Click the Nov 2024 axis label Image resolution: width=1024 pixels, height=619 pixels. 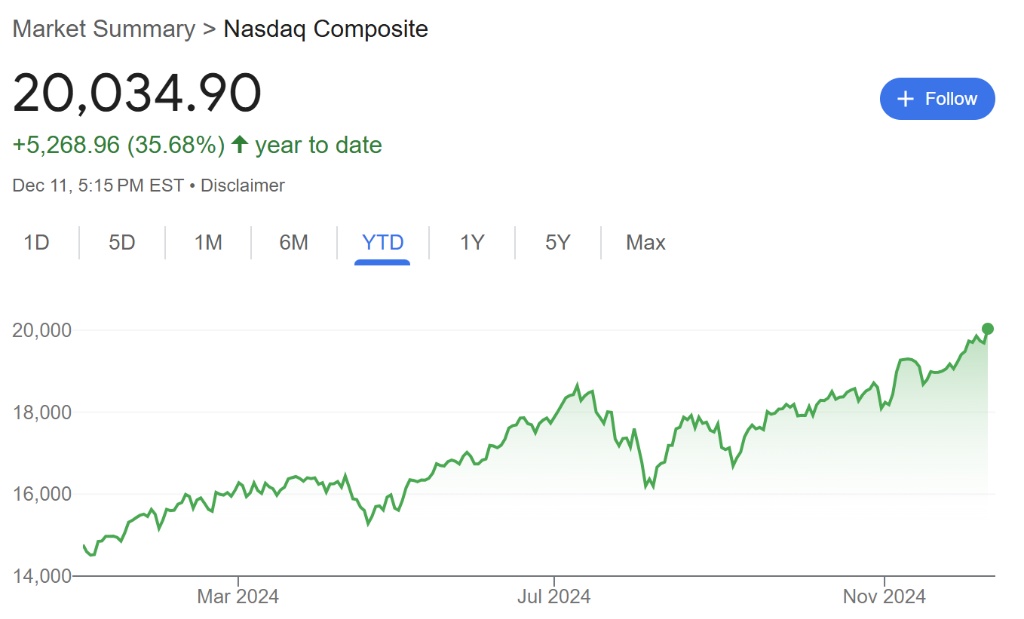[885, 597]
